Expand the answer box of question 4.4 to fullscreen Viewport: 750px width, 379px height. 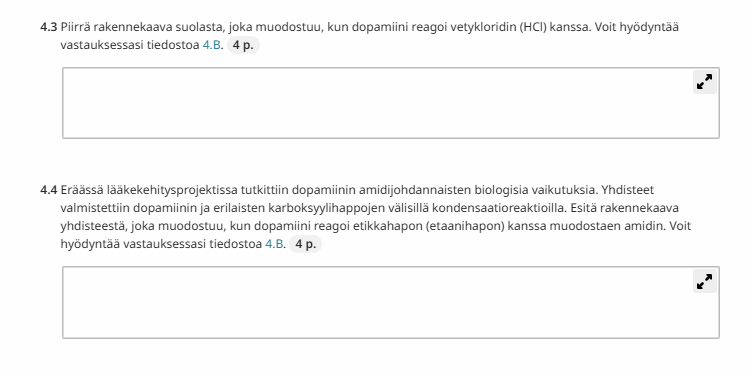705,281
